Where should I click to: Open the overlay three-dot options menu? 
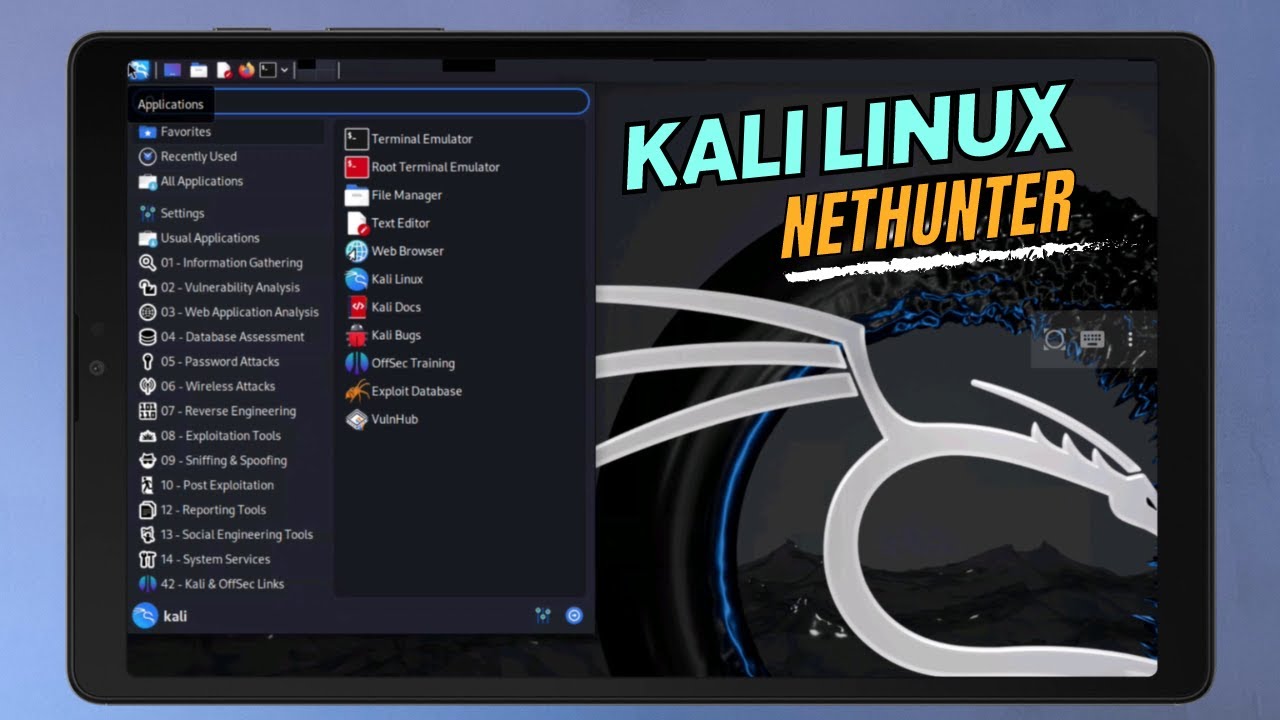click(x=1130, y=339)
